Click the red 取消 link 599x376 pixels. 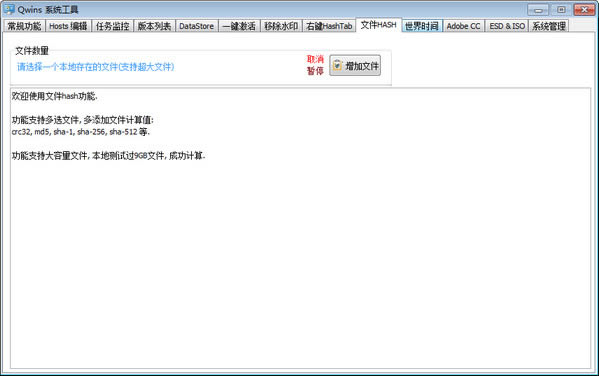(315, 59)
